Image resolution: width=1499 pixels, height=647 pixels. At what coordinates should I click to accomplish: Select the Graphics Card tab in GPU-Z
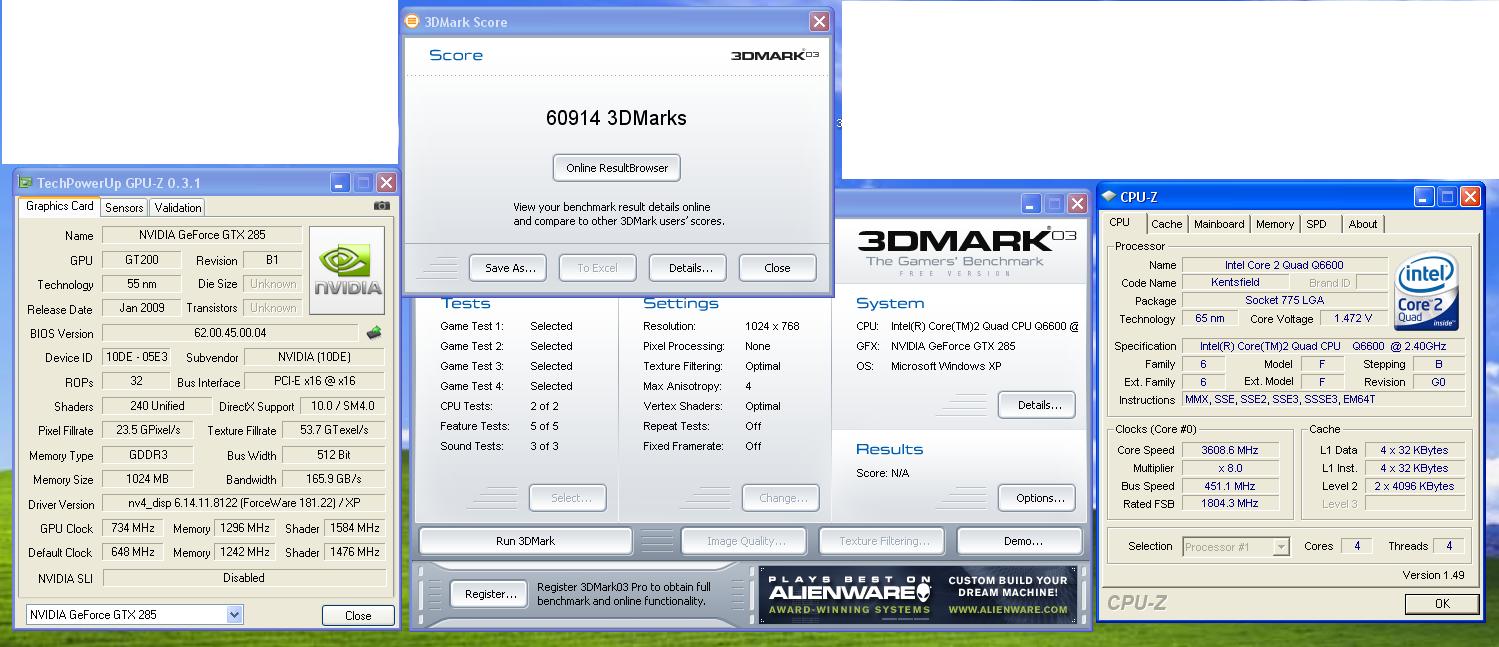(59, 206)
